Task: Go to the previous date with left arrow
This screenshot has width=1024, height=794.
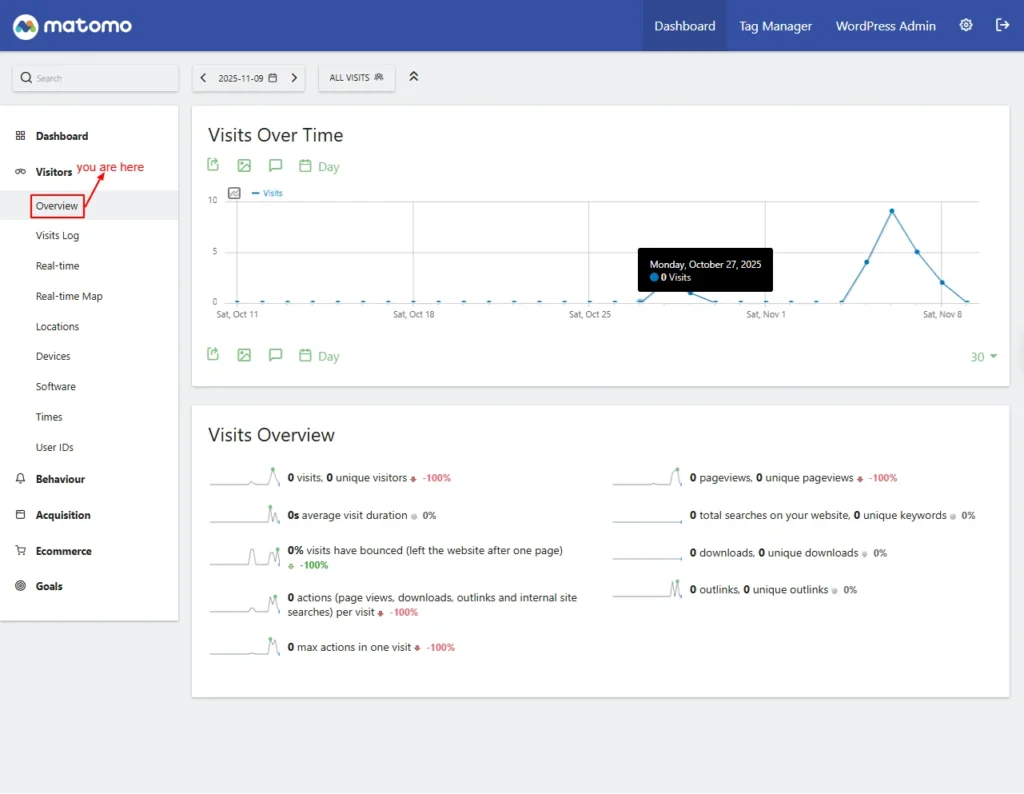Action: coord(204,78)
